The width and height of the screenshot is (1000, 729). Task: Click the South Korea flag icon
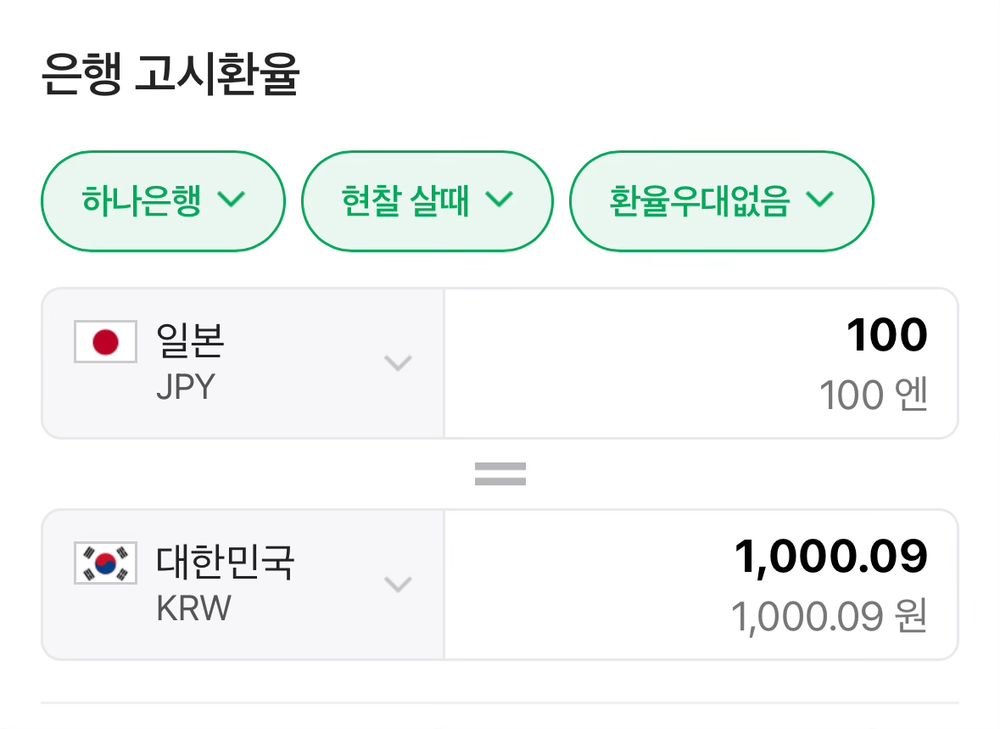point(105,563)
